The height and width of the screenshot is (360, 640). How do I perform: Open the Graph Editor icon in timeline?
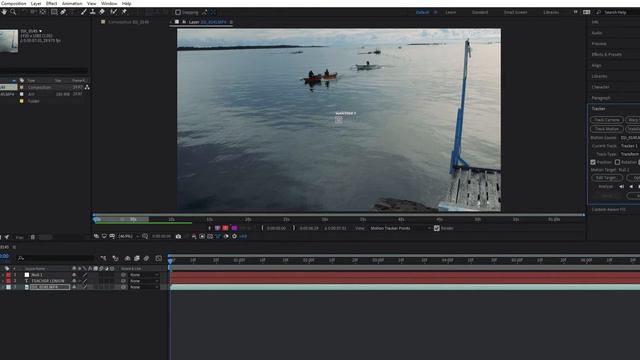pyautogui.click(x=159, y=258)
